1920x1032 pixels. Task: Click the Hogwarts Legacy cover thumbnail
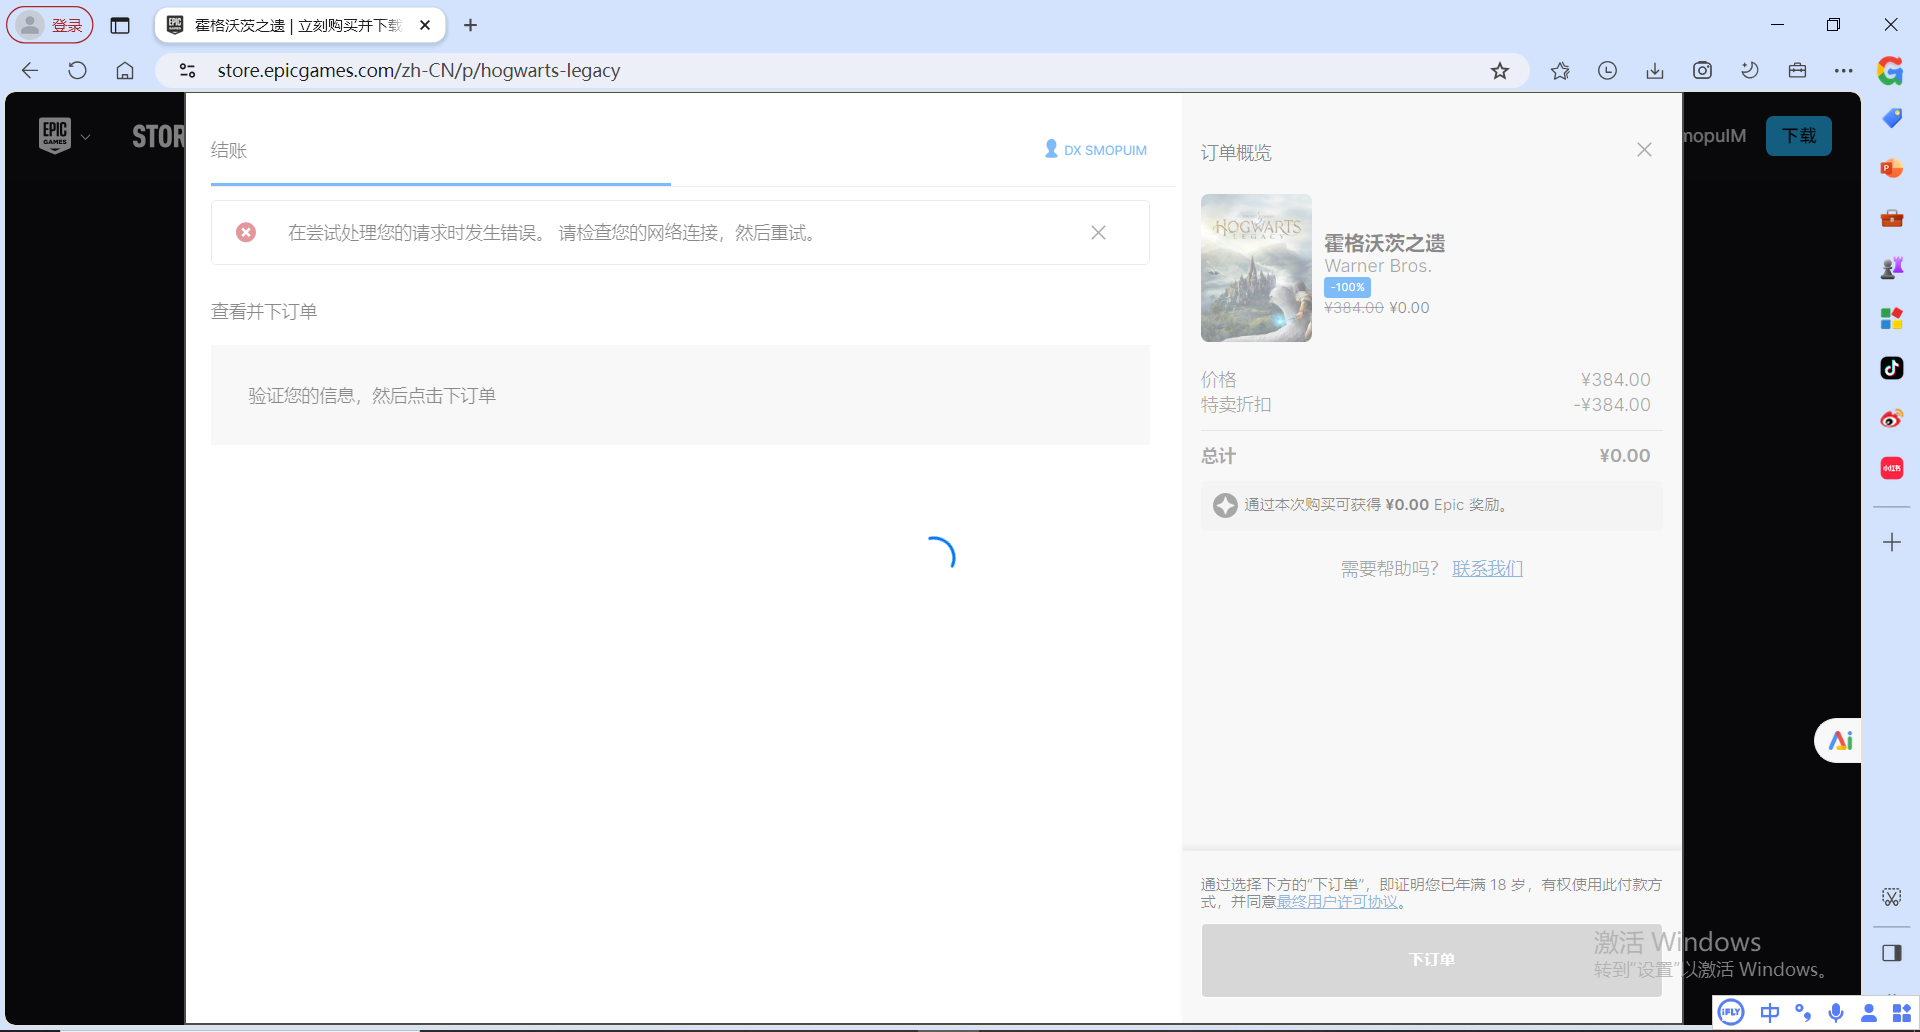tap(1256, 268)
